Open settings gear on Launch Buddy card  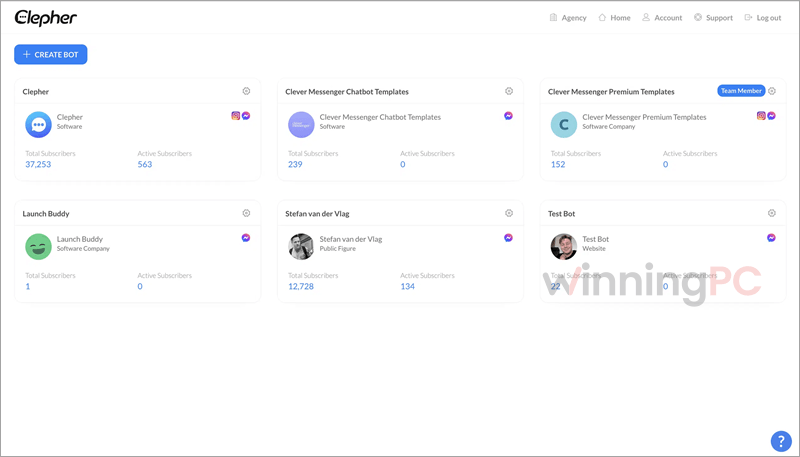click(246, 213)
